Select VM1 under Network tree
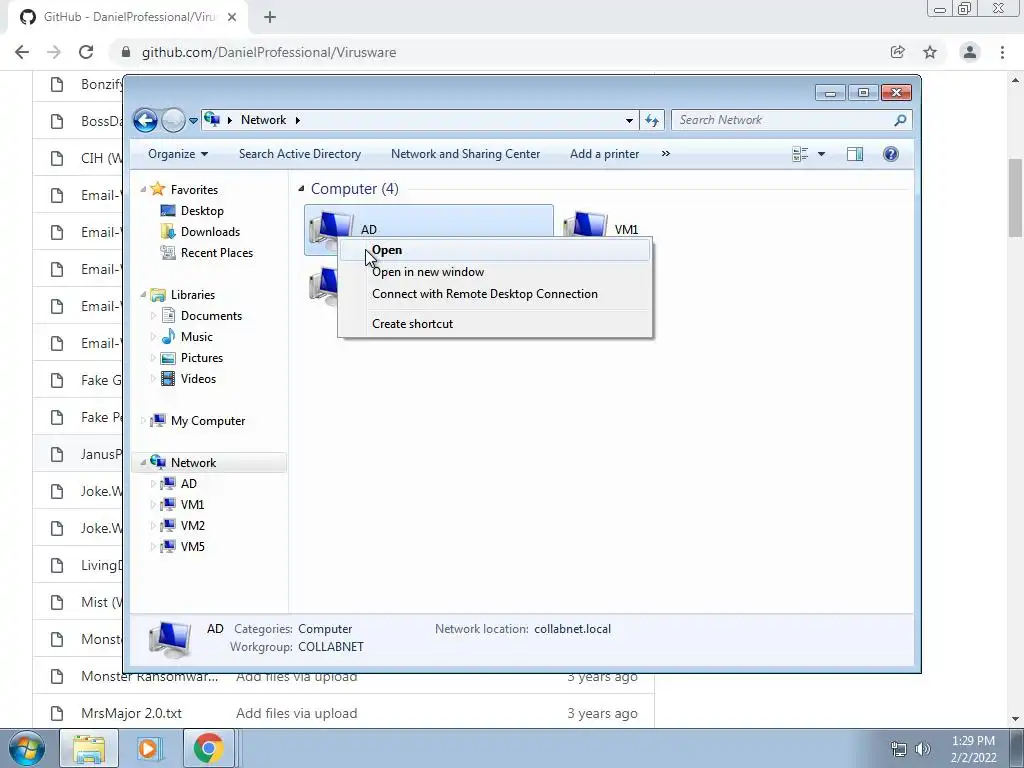Viewport: 1024px width, 768px height. pos(192,505)
